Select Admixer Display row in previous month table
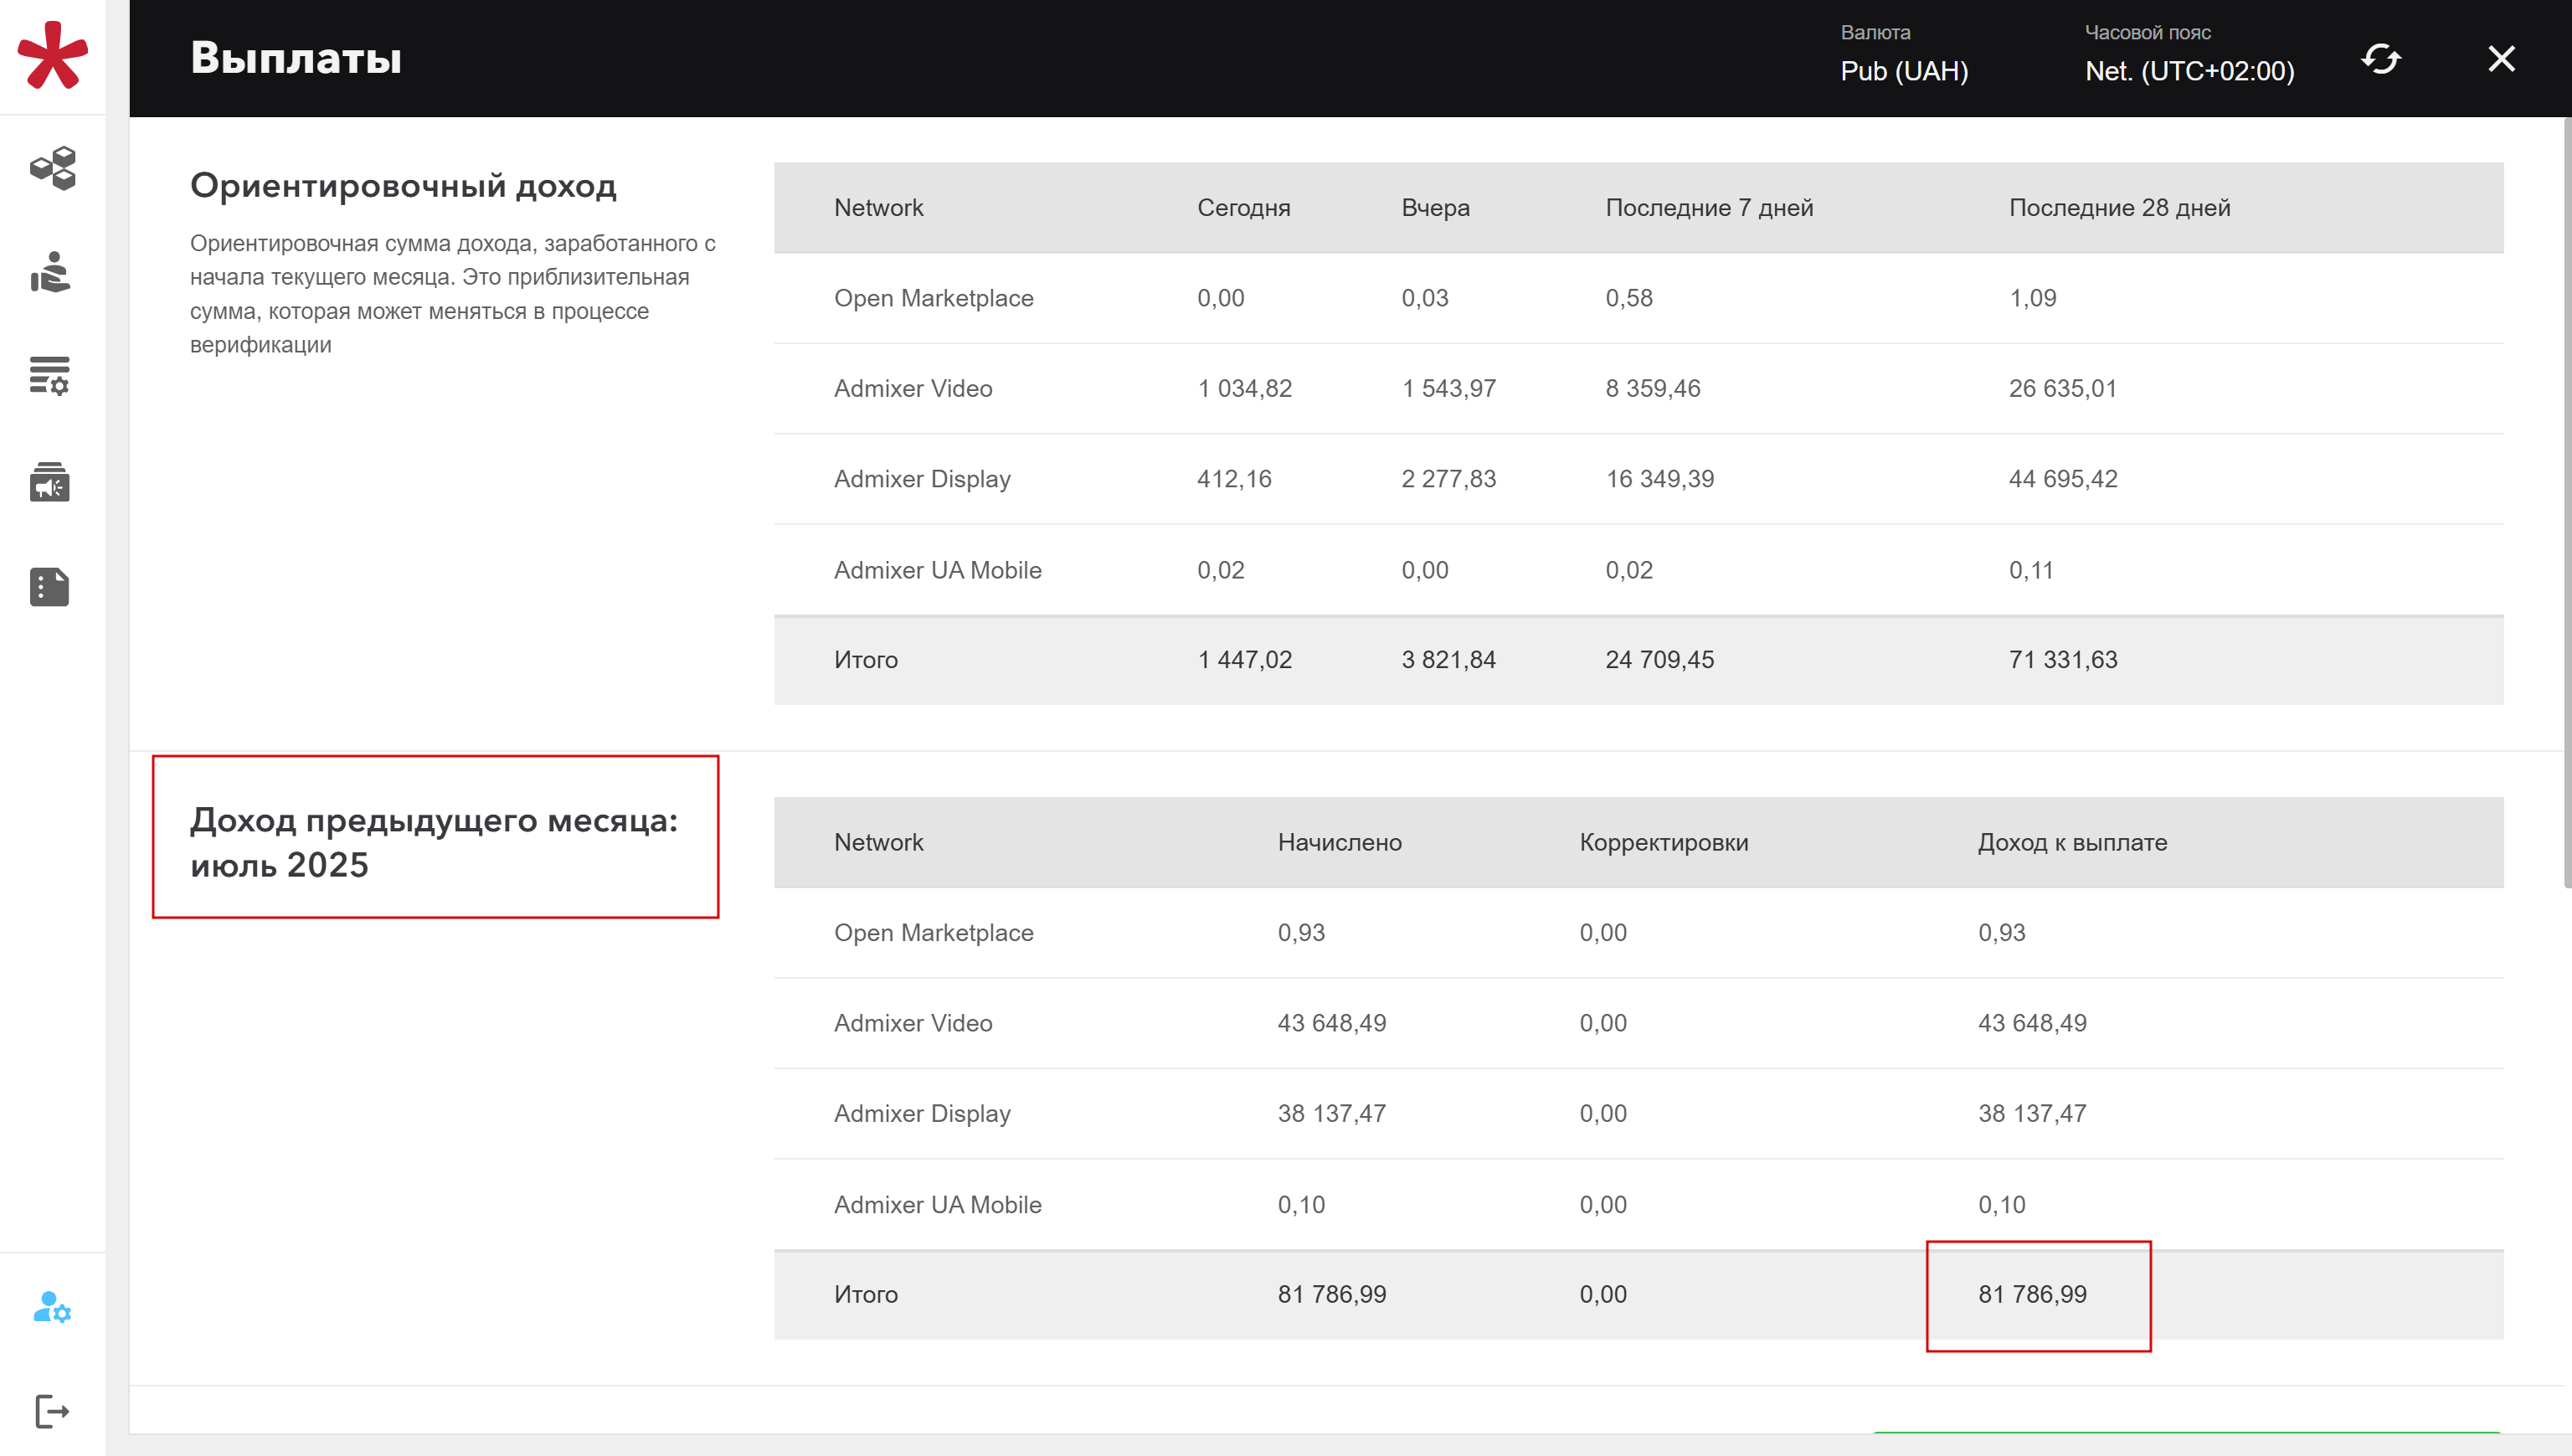The image size is (2572, 1456). coord(1638,1114)
